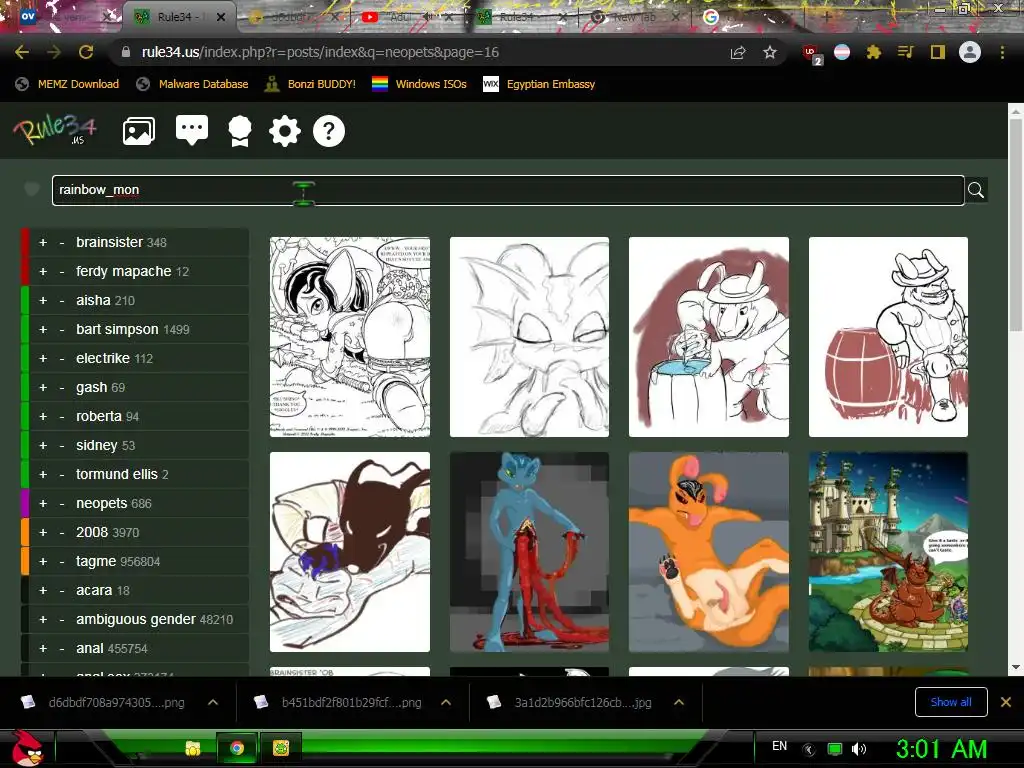Reload the current page
1024x768 pixels.
point(86,52)
